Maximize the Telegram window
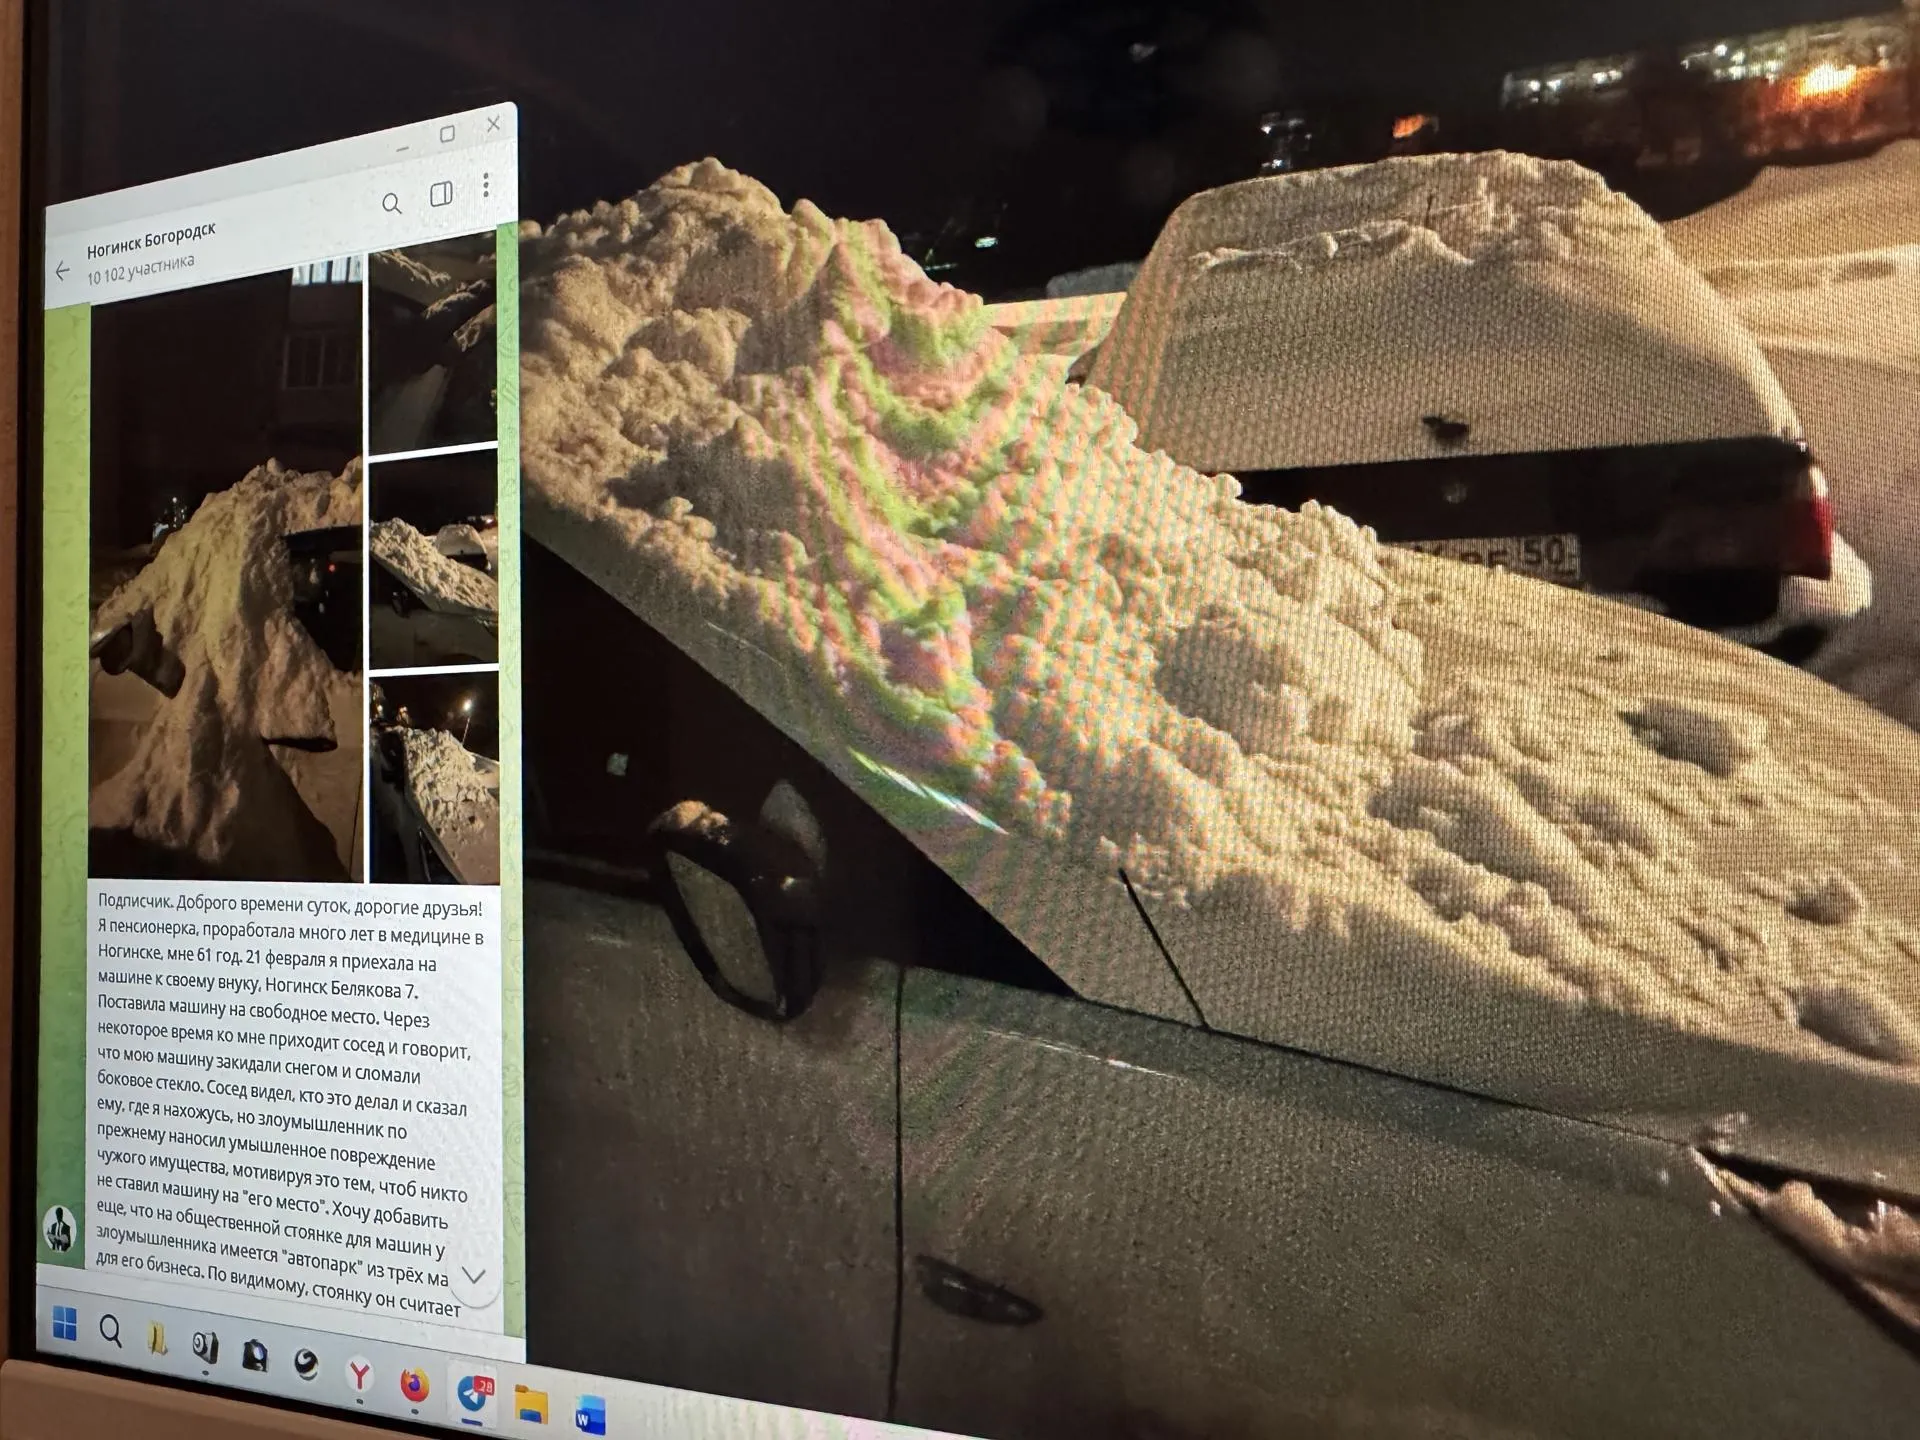Image resolution: width=1920 pixels, height=1440 pixels. coord(447,134)
